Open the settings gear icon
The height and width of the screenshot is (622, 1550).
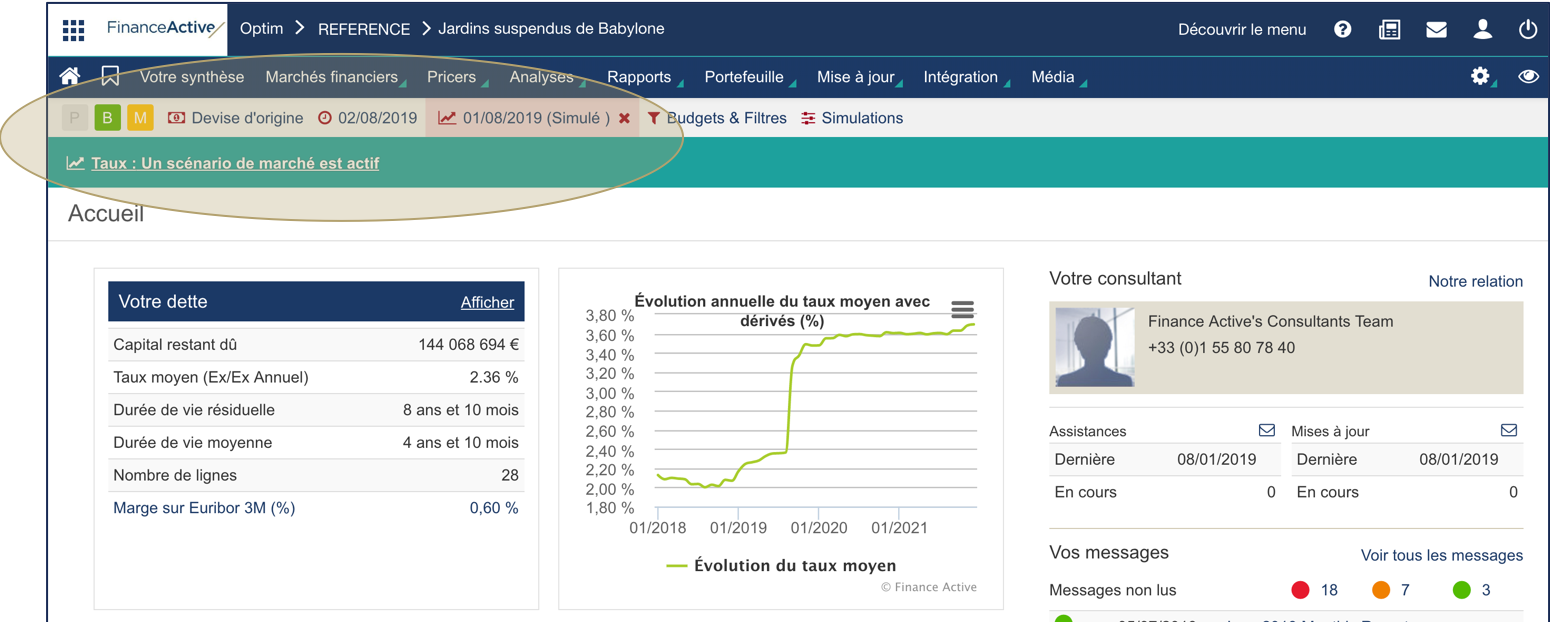[x=1481, y=76]
